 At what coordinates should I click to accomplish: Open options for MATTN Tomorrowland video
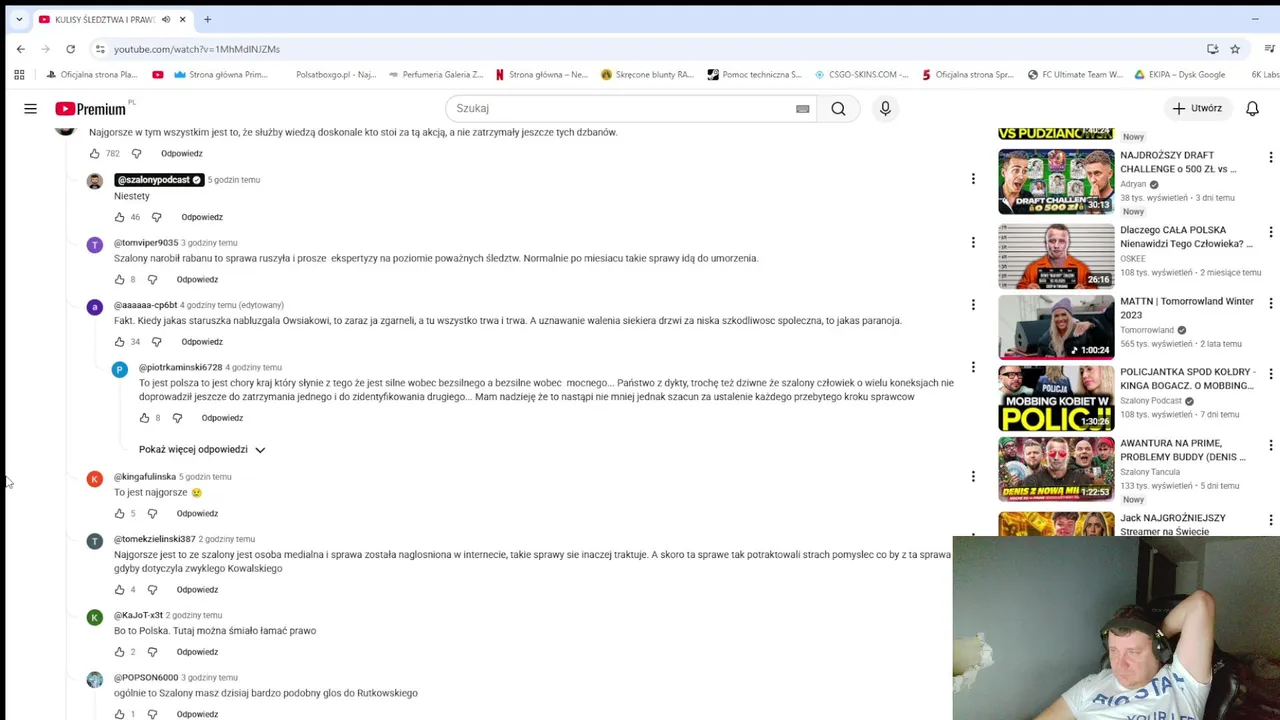pyautogui.click(x=1270, y=303)
